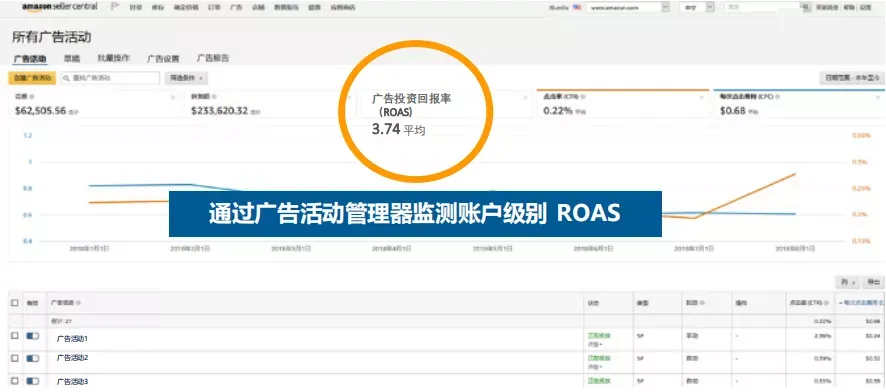Toggle the active switch for 广告活动1
The image size is (886, 392).
[33, 336]
